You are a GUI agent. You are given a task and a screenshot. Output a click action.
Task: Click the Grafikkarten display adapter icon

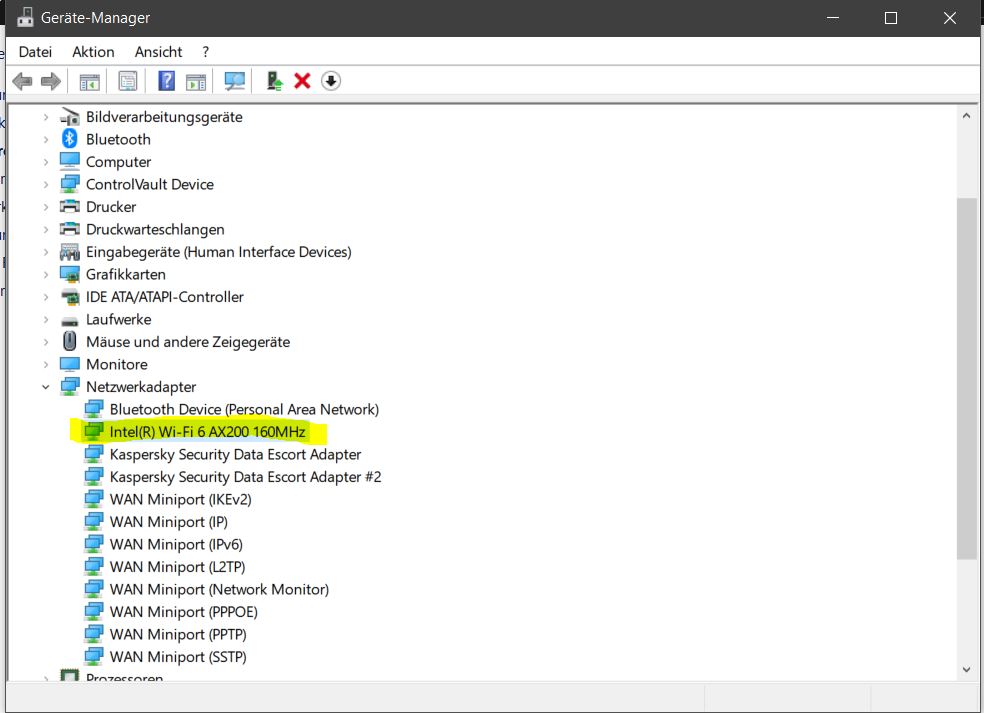pos(70,274)
